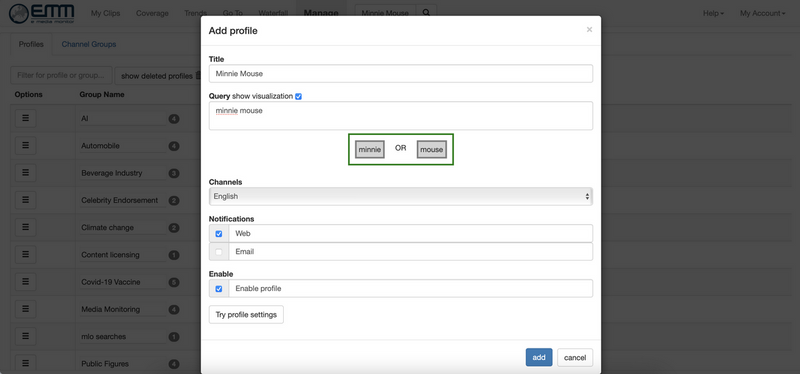Open the options menu for Beverage Industry
Image resolution: width=800 pixels, height=374 pixels.
[x=26, y=173]
